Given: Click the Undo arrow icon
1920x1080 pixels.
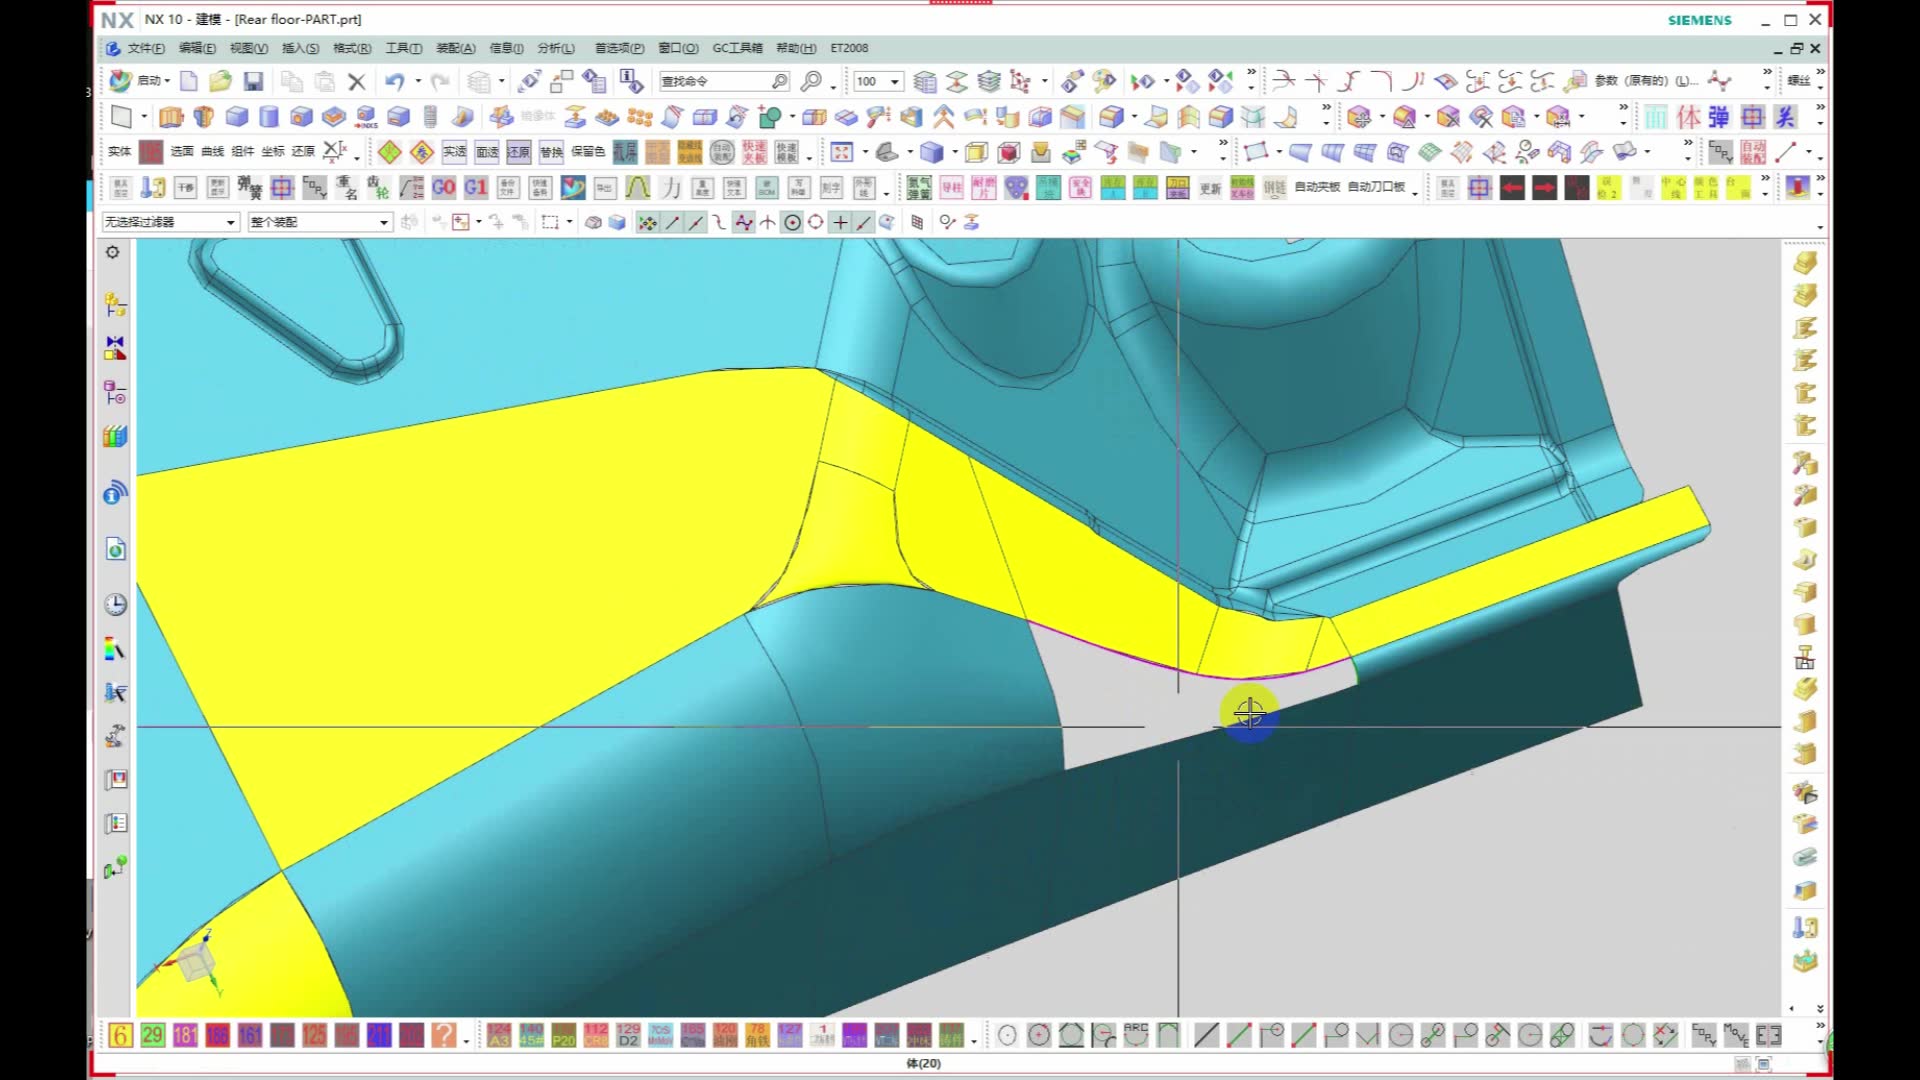Looking at the screenshot, I should click(x=395, y=82).
